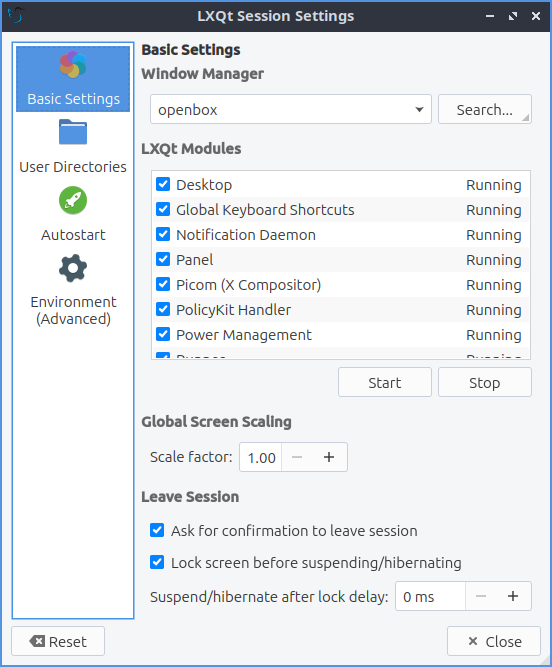Select the Basic Settings flower icon

point(73,65)
